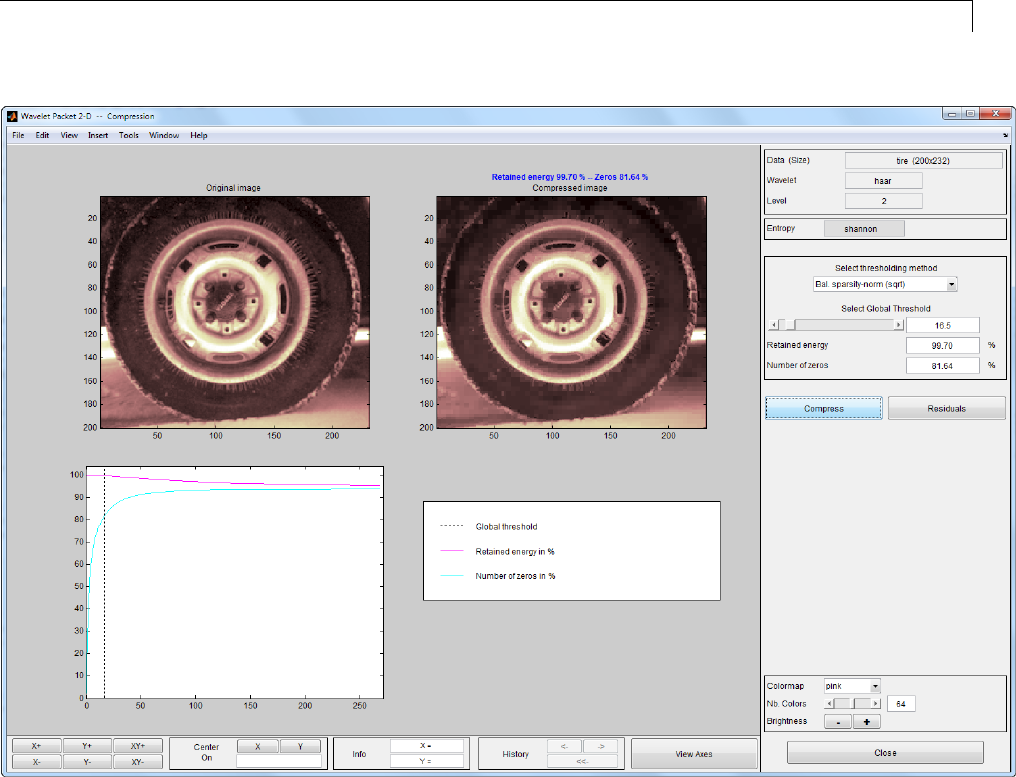This screenshot has height=777, width=1016.
Task: Click the Close button in panel
Action: pyautogui.click(x=885, y=753)
